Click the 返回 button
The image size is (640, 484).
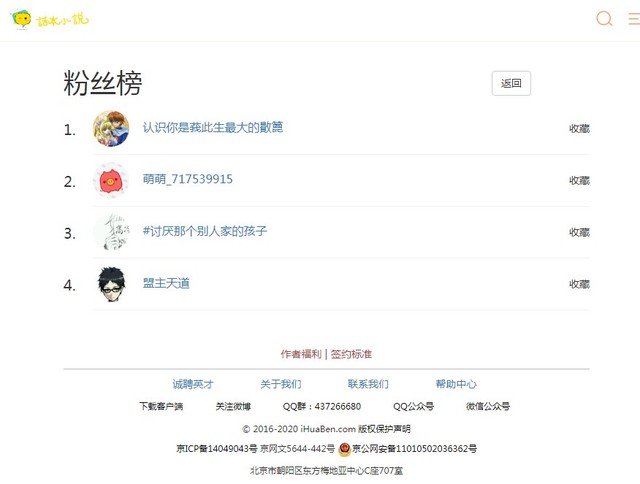click(x=511, y=83)
